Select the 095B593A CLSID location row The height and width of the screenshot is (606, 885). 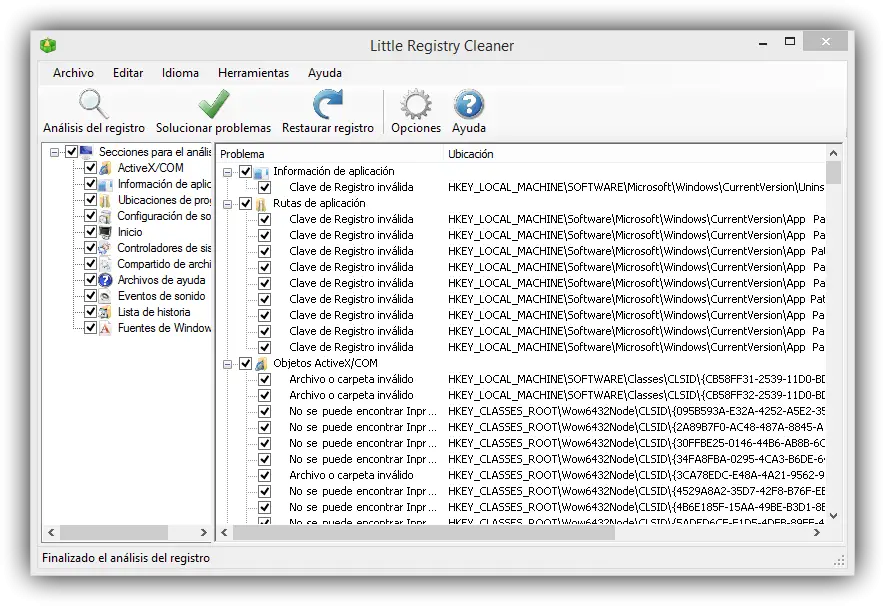pyautogui.click(x=636, y=411)
